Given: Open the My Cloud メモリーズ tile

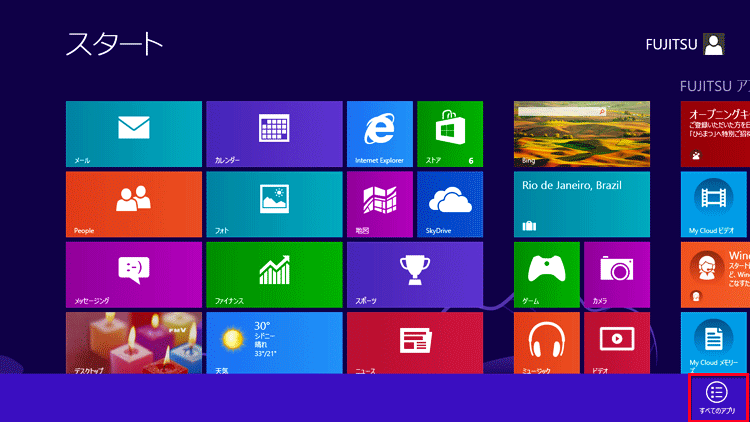Looking at the screenshot, I should 715,343.
